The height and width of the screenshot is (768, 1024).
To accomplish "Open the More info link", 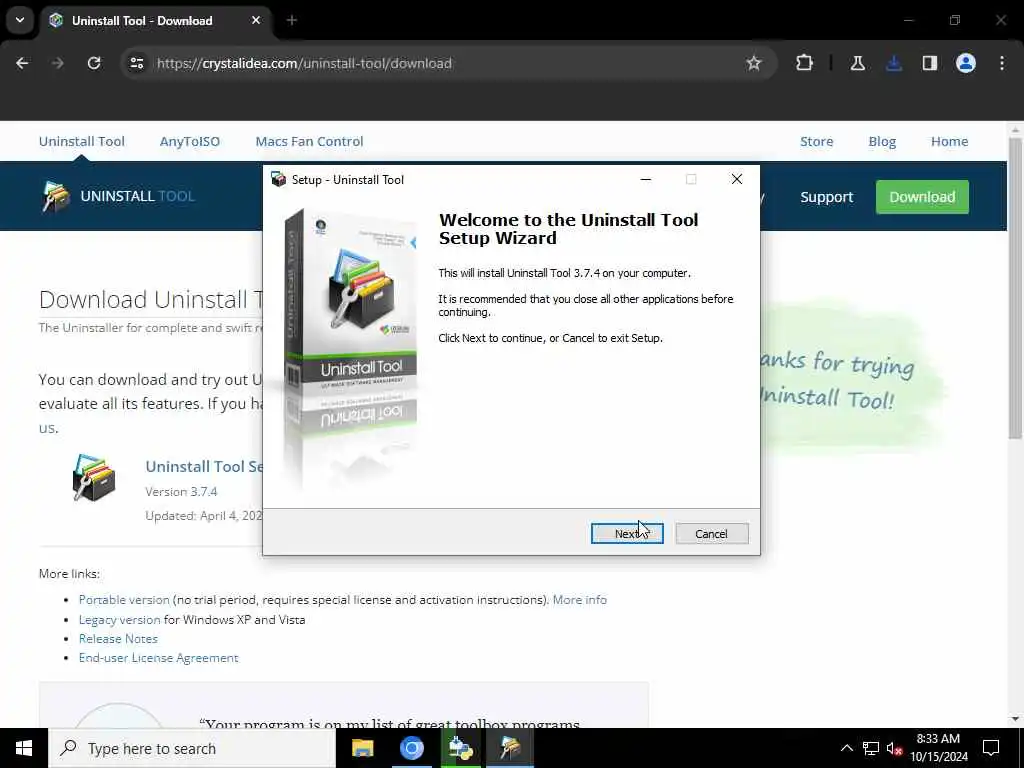I will [x=580, y=600].
